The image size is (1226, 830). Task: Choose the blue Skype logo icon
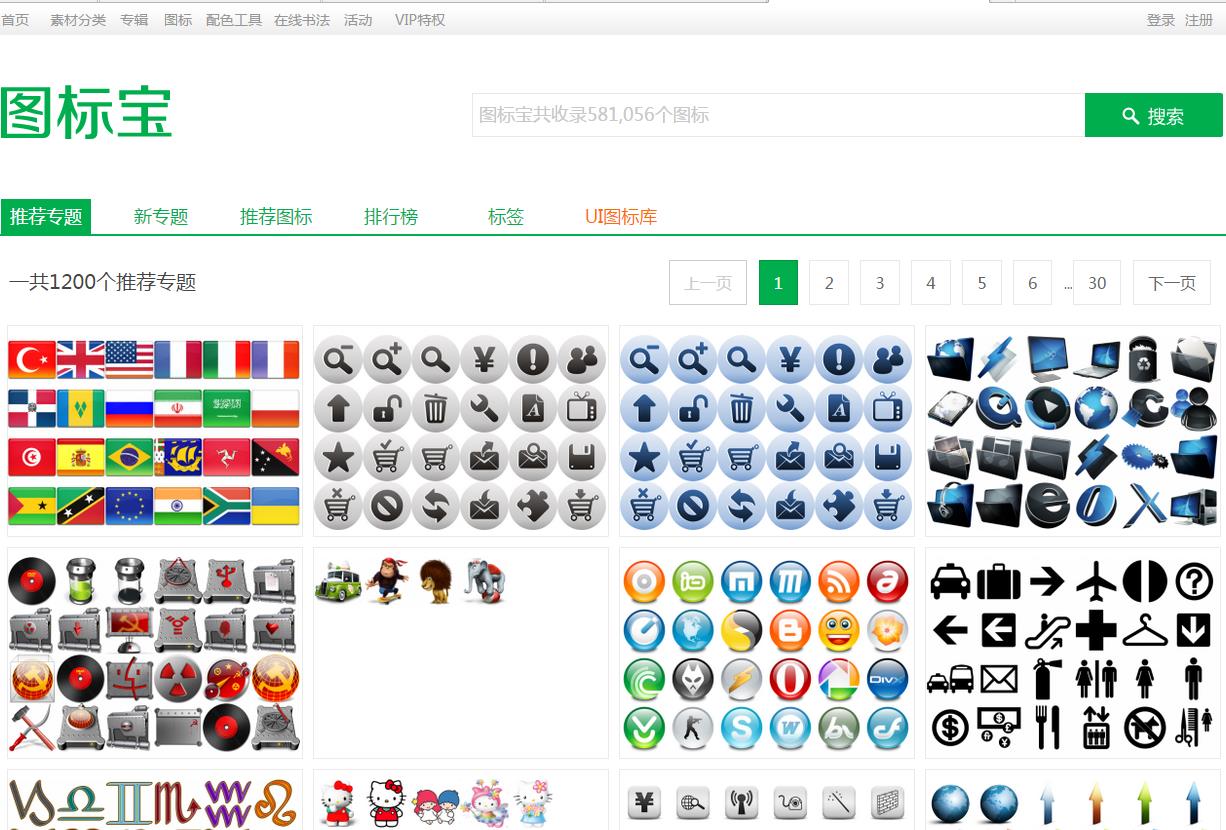click(x=742, y=729)
